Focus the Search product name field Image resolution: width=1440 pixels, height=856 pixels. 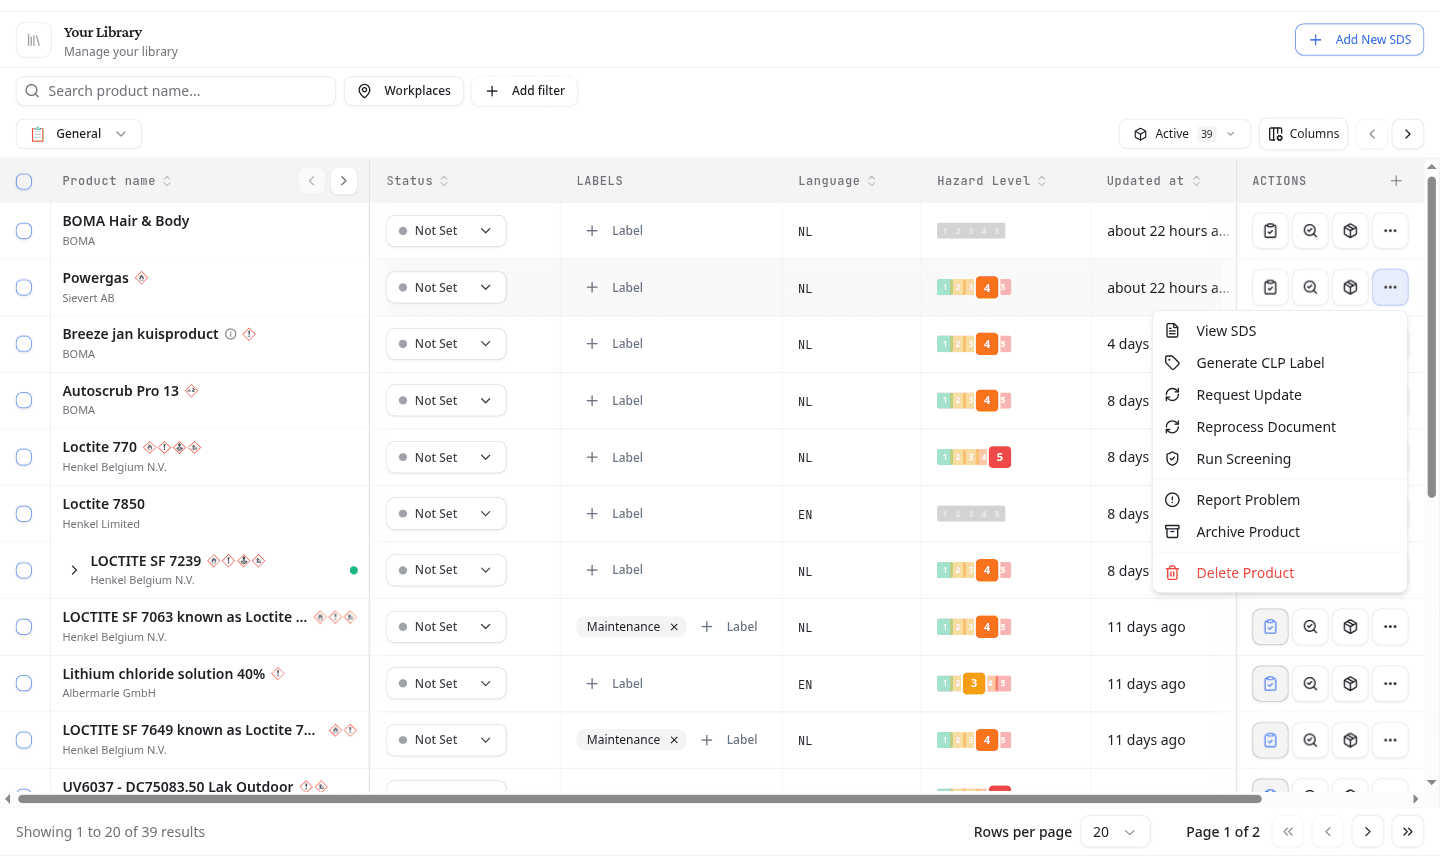point(176,91)
